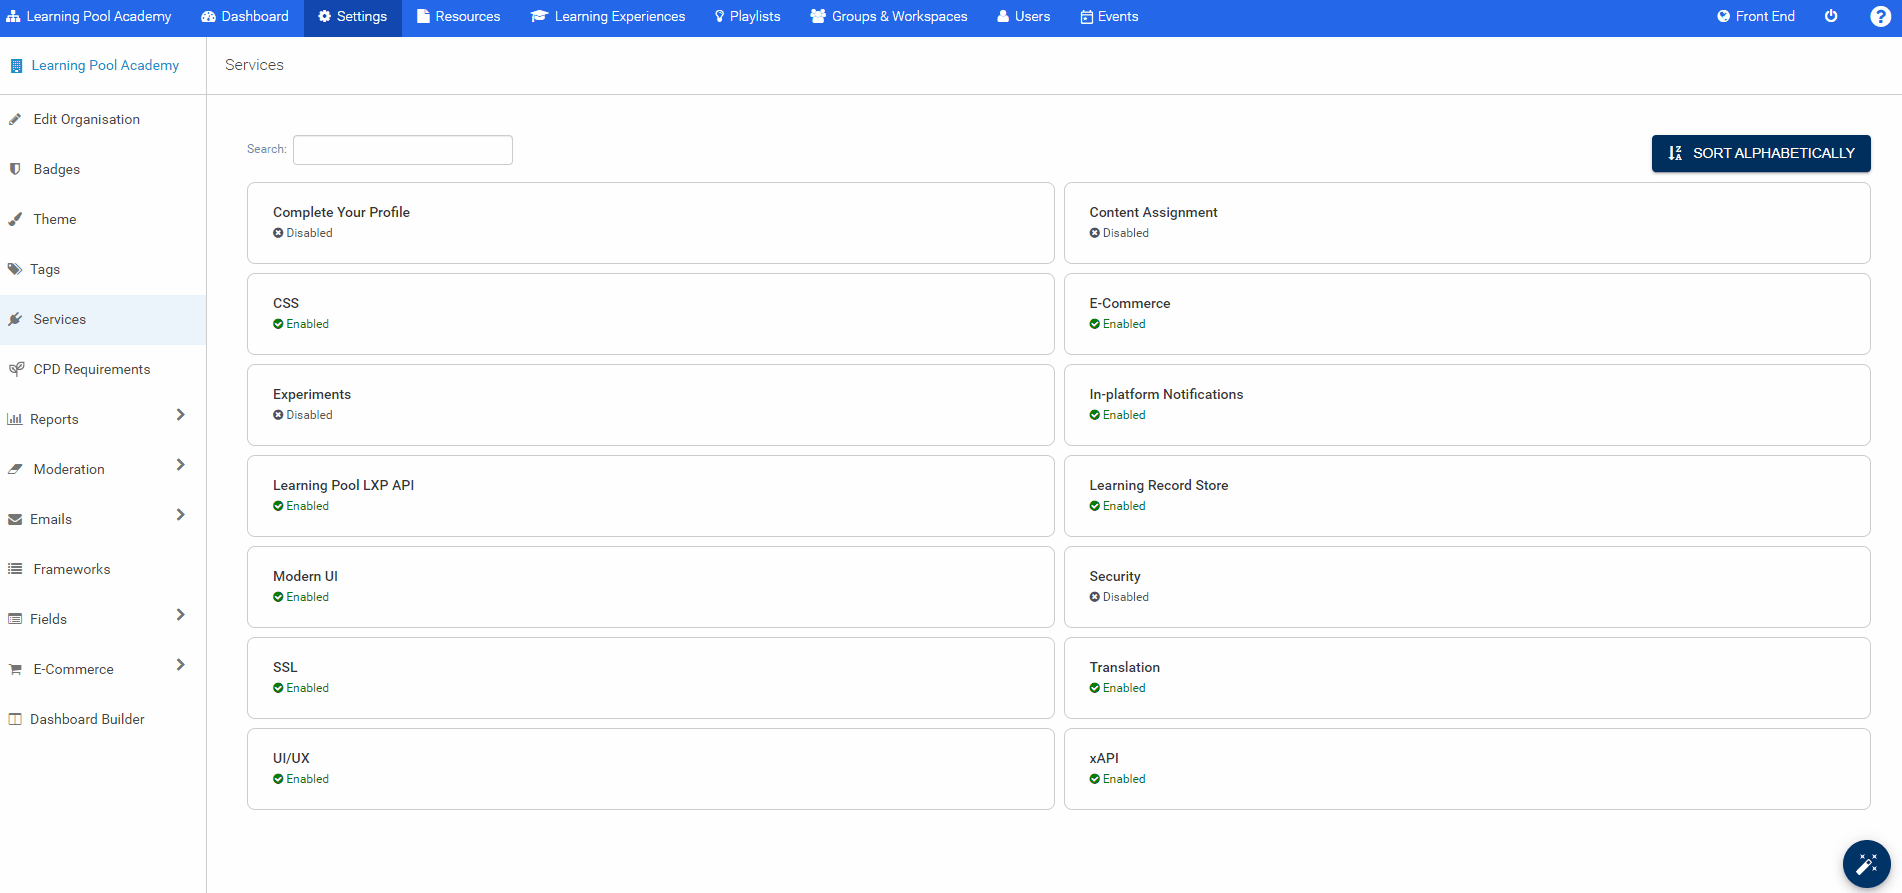
Task: Open the Modern UI service card
Action: [650, 587]
